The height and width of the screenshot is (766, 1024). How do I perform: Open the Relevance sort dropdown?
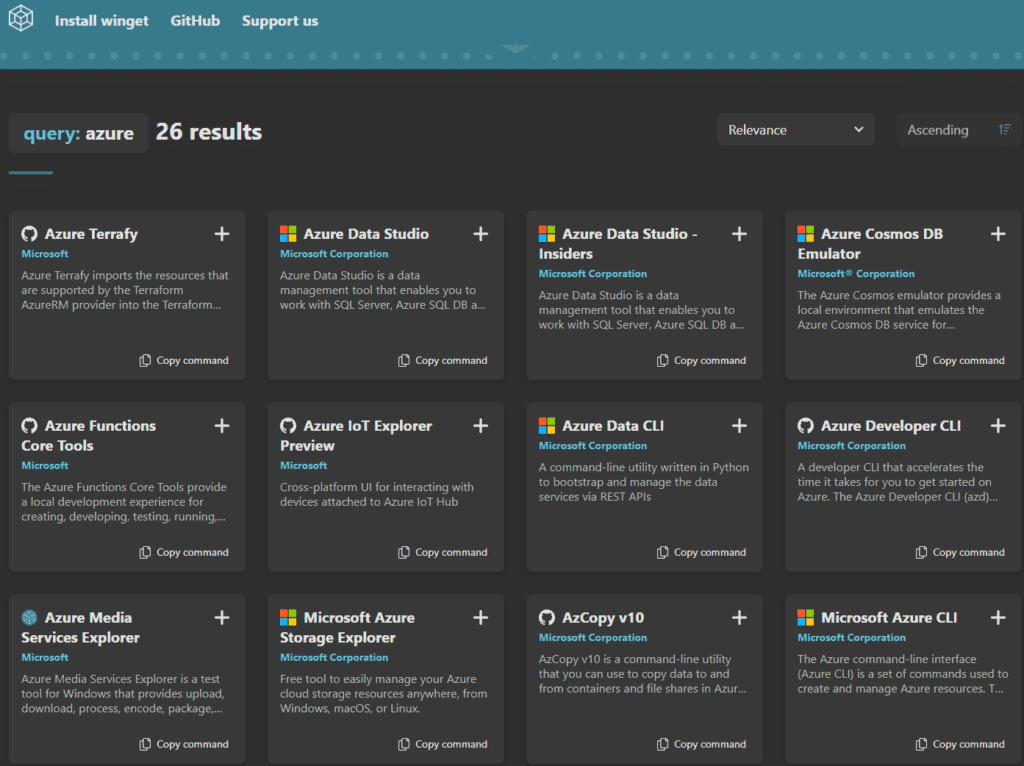tap(795, 130)
